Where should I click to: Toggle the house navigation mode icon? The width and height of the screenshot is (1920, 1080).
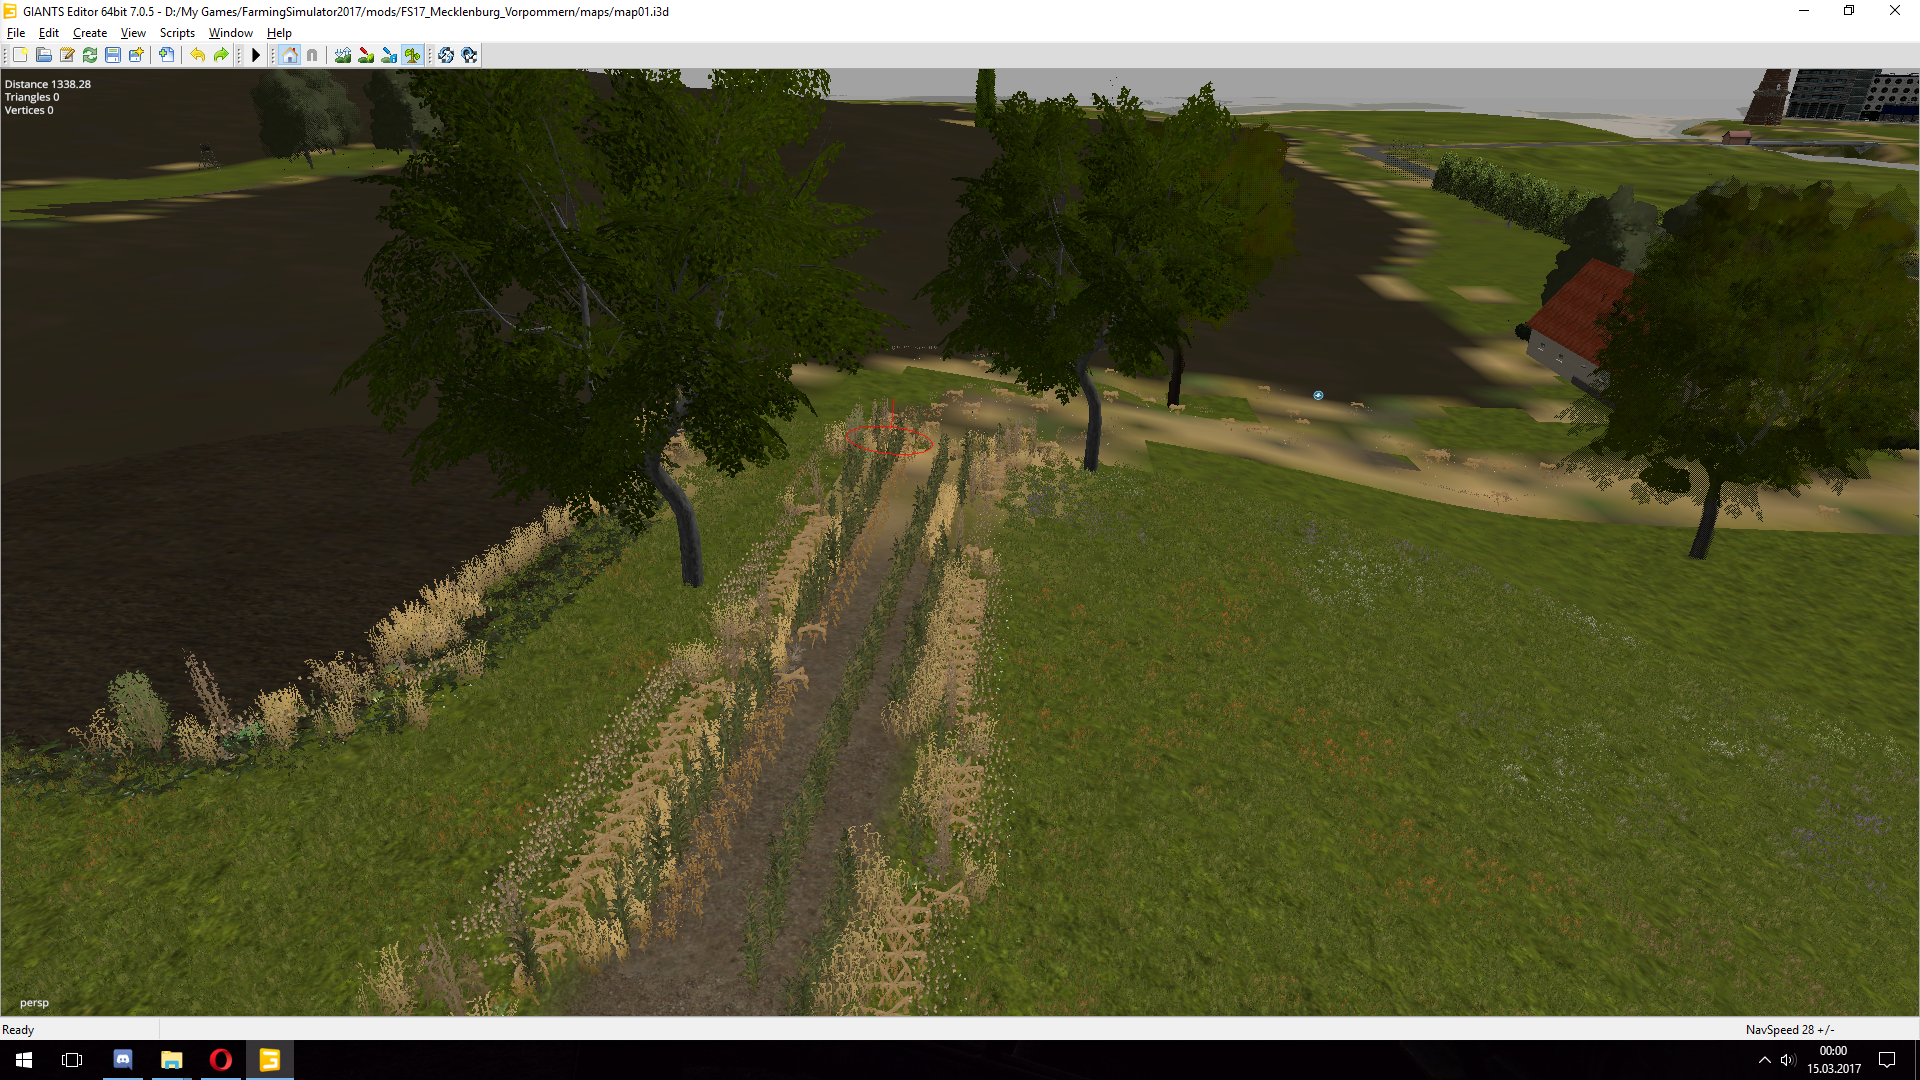(x=290, y=55)
